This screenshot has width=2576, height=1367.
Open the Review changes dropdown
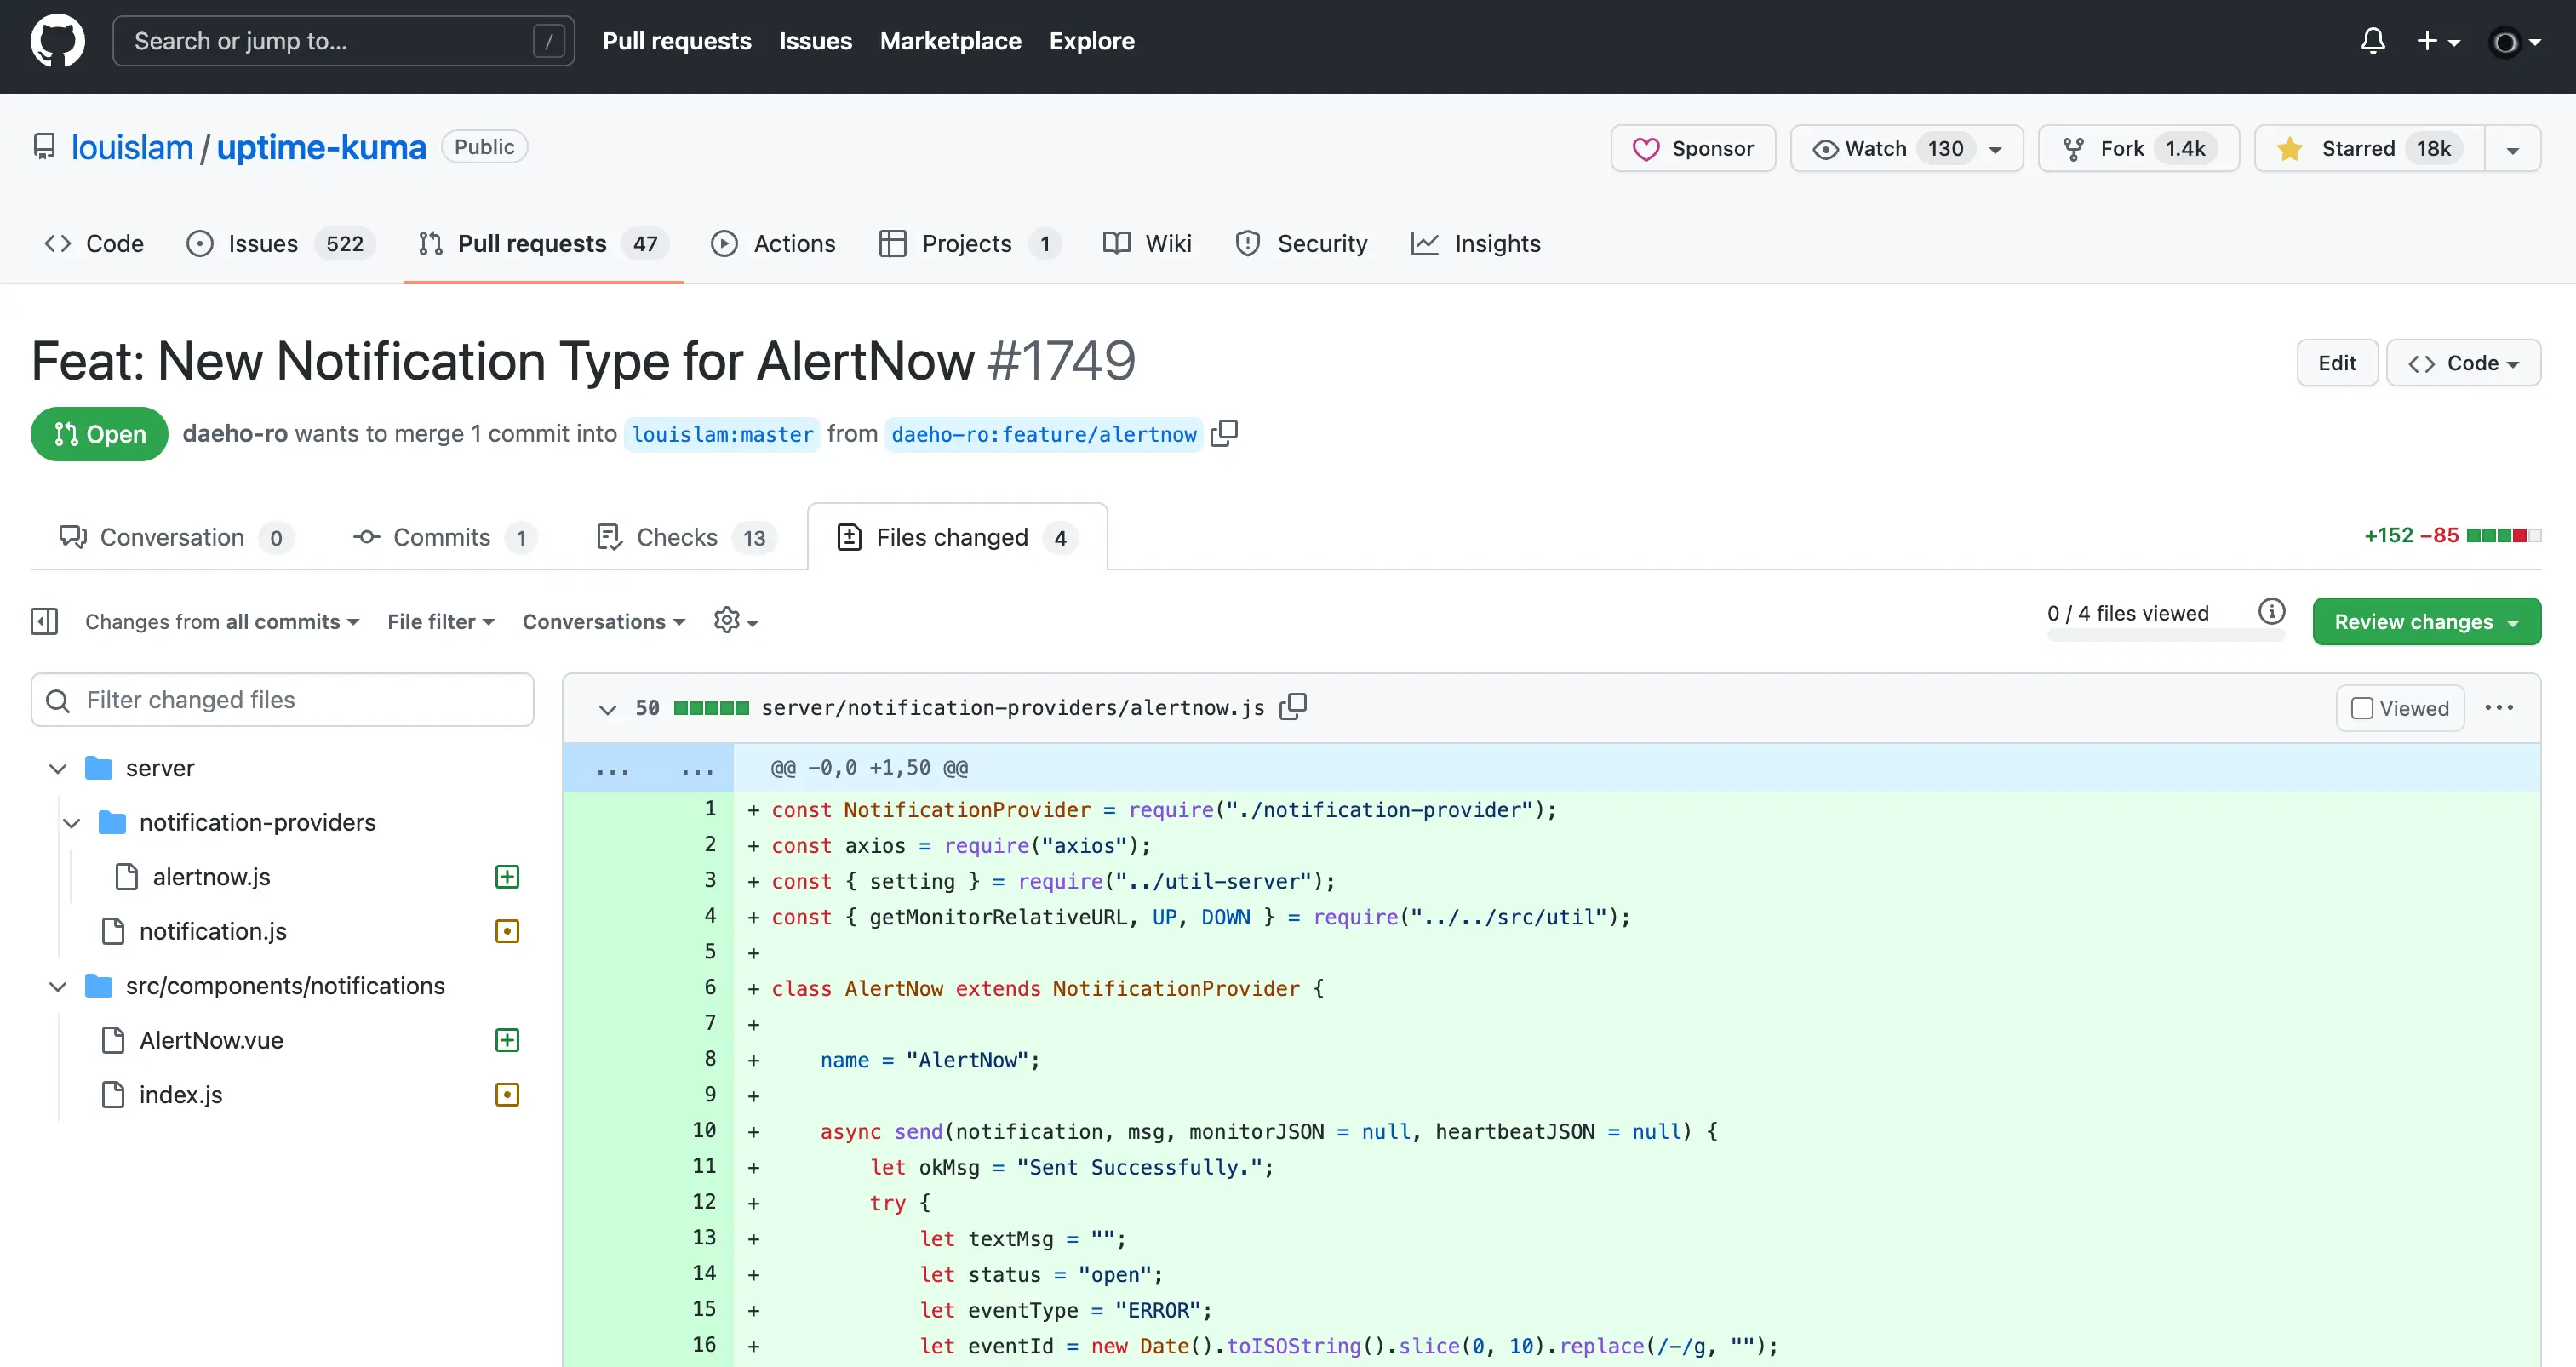[x=2426, y=621]
